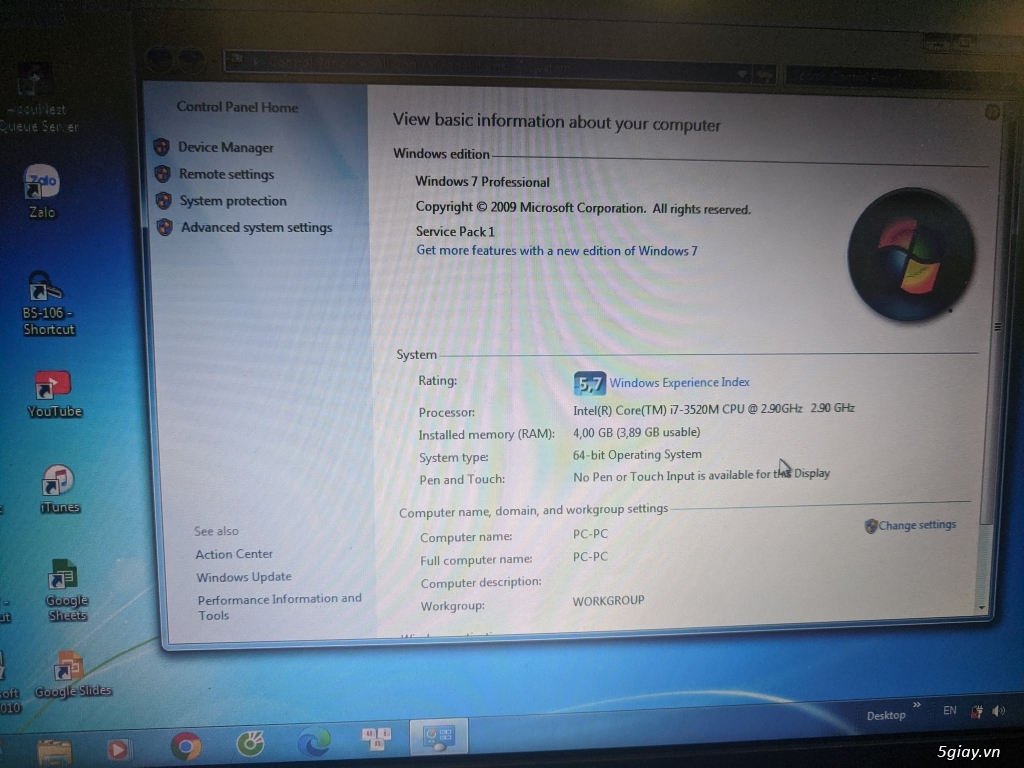Select the iTunes desktop shortcut
The height and width of the screenshot is (768, 1024).
pos(59,490)
